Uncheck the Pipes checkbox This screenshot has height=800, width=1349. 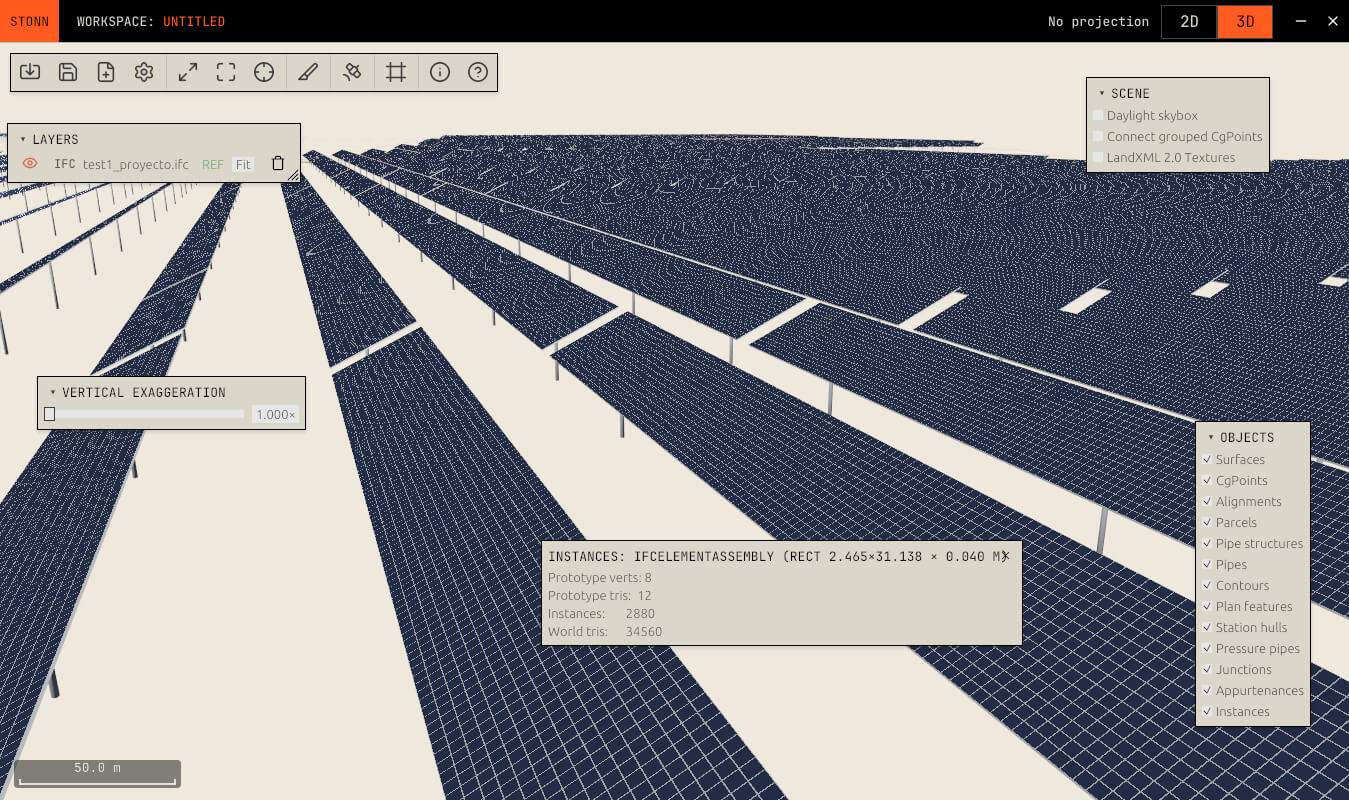(x=1208, y=565)
